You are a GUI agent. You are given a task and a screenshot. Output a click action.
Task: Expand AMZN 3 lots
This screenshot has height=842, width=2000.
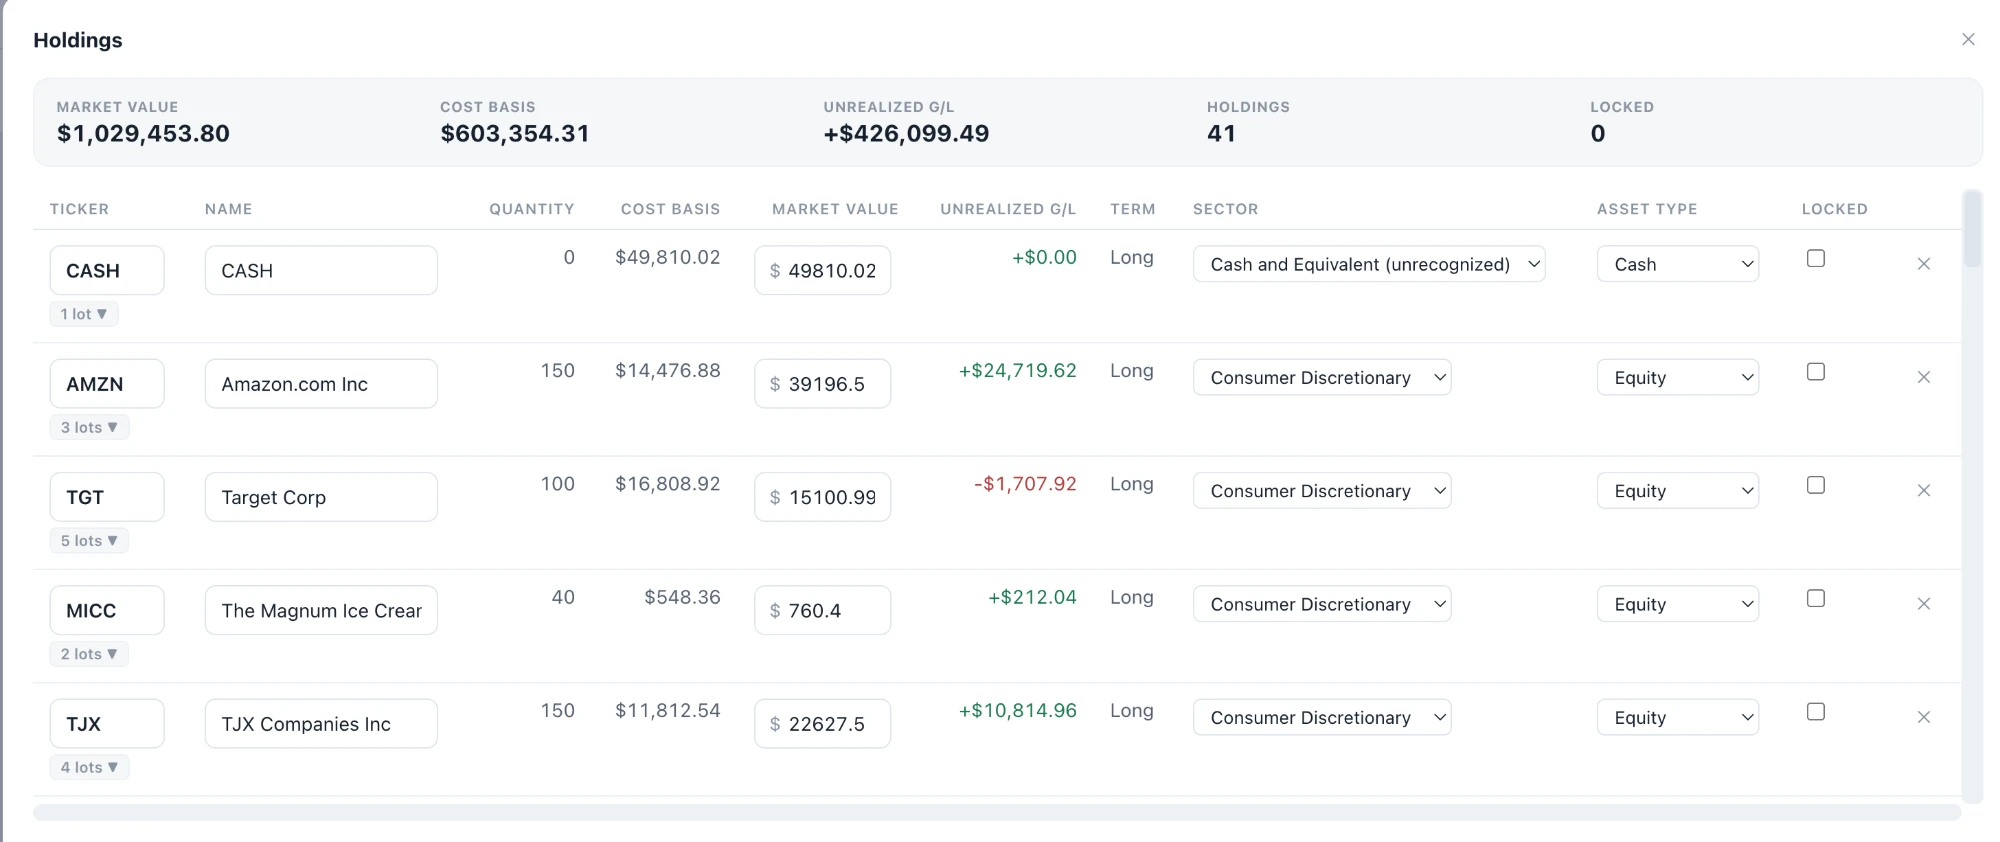coord(89,427)
